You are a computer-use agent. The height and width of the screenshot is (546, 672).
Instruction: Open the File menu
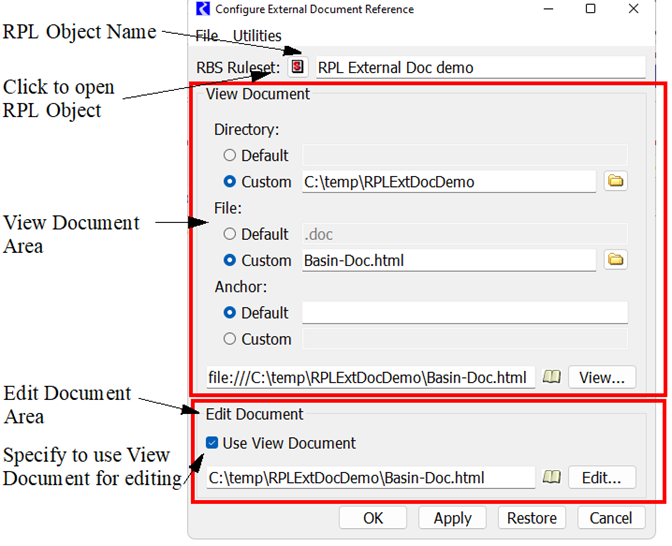point(207,36)
